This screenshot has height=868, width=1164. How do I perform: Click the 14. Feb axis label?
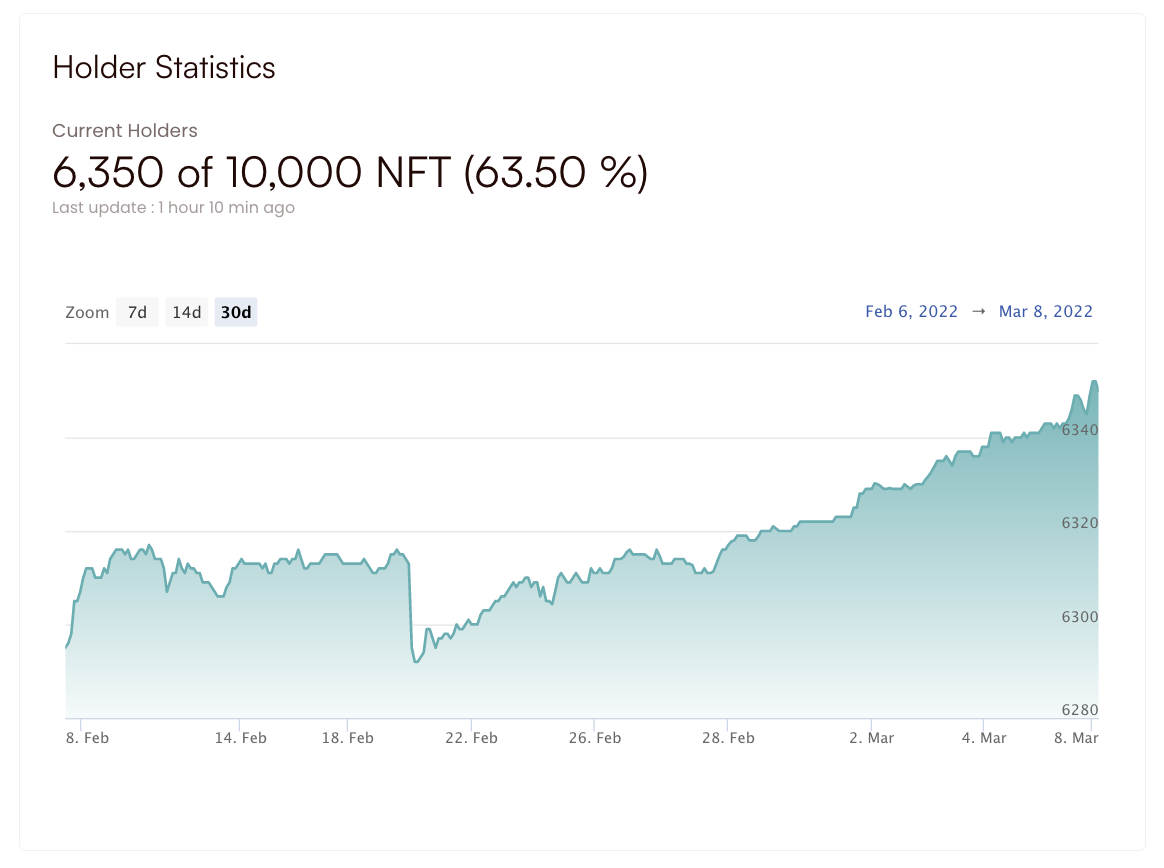pos(240,738)
